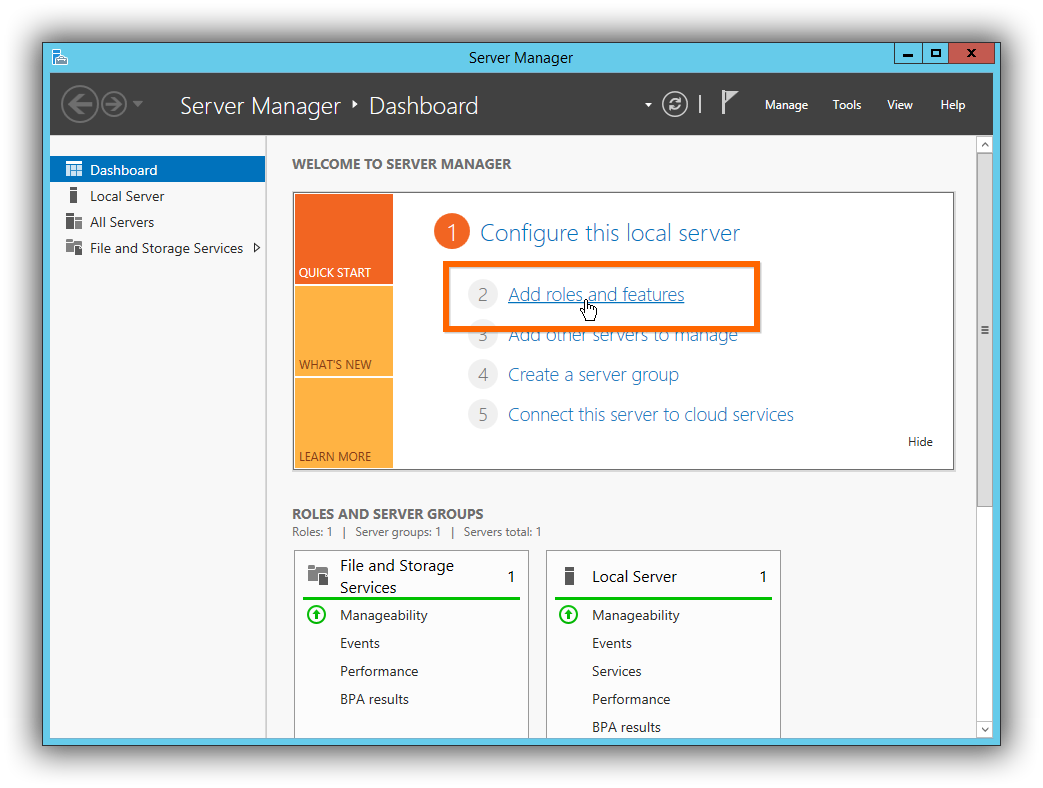Open Manageability in Local Server tile

(x=636, y=615)
